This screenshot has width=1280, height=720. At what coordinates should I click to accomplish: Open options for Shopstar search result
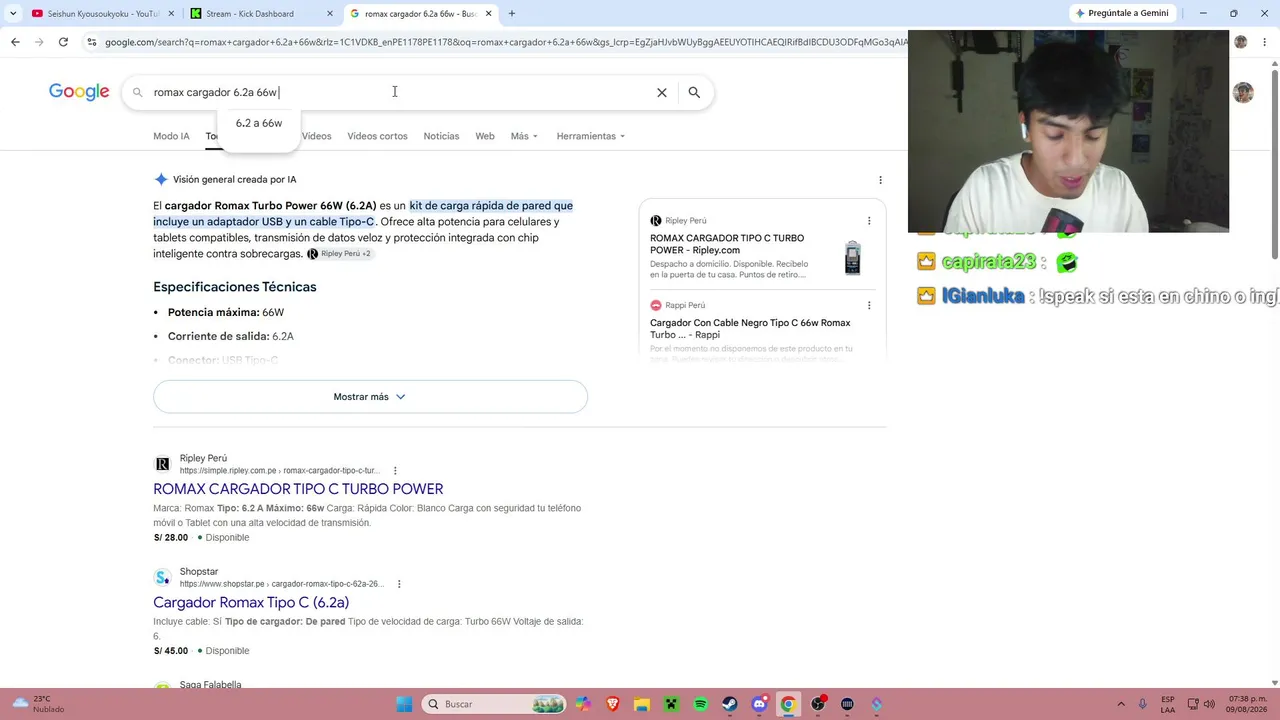[399, 584]
